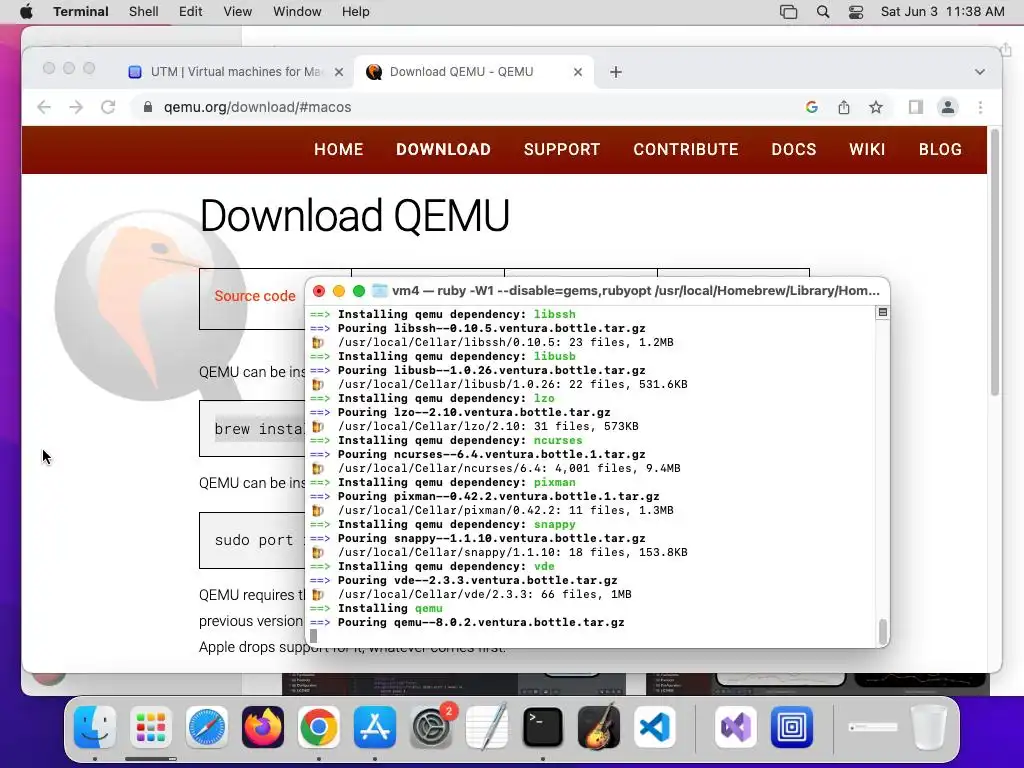Image resolution: width=1024 pixels, height=768 pixels.
Task: Close the Download QEMU tab
Action: point(578,72)
